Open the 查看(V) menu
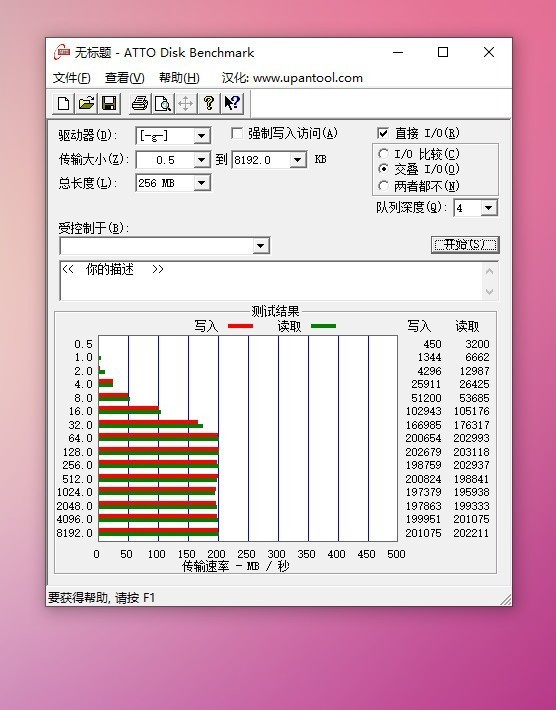This screenshot has height=710, width=556. point(125,78)
